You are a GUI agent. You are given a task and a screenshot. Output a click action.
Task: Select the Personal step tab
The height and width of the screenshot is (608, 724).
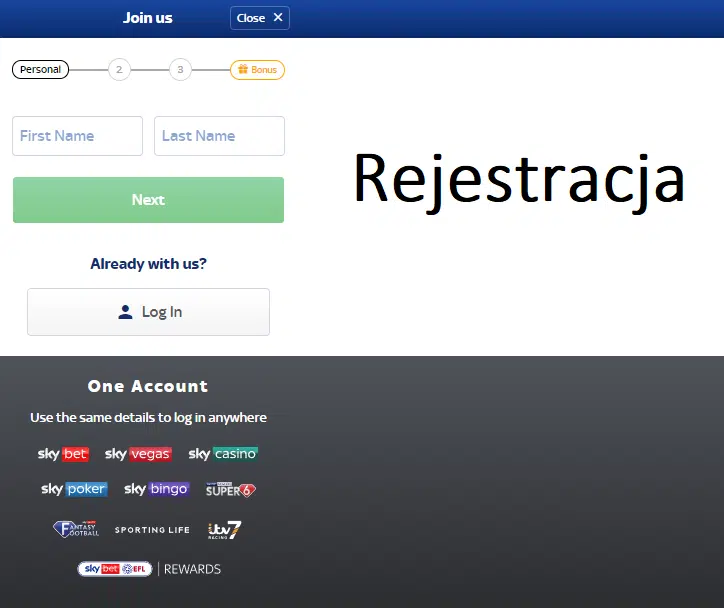point(41,70)
